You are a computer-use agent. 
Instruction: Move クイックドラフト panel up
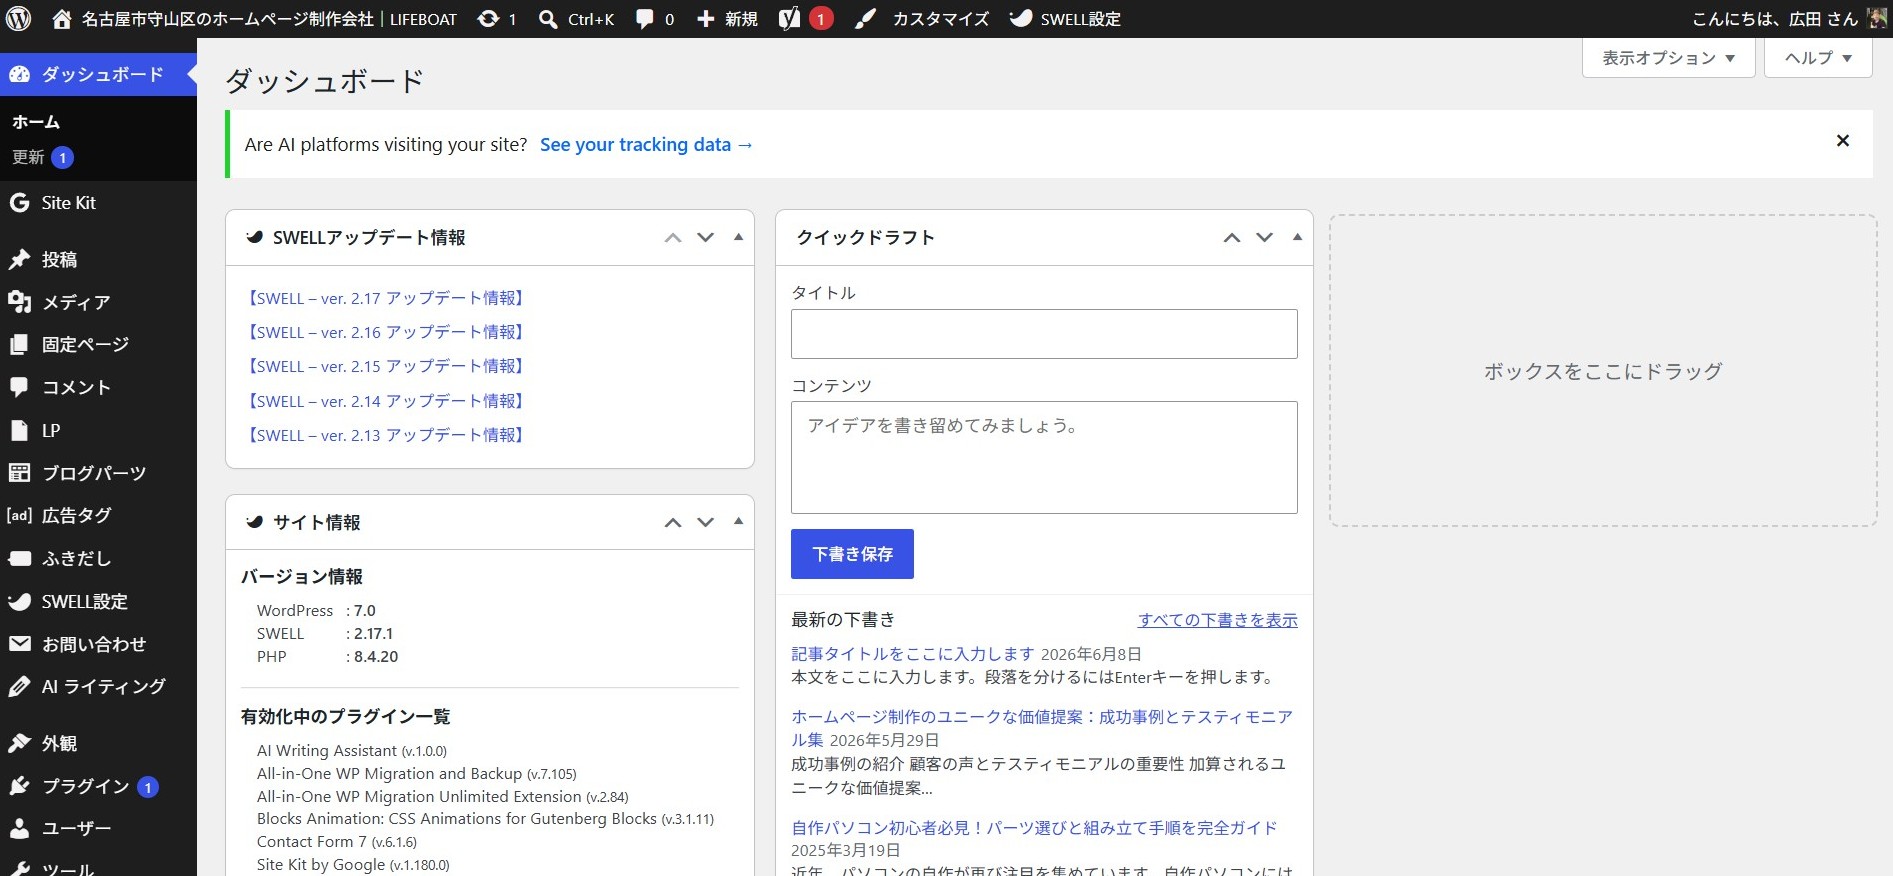(x=1232, y=238)
